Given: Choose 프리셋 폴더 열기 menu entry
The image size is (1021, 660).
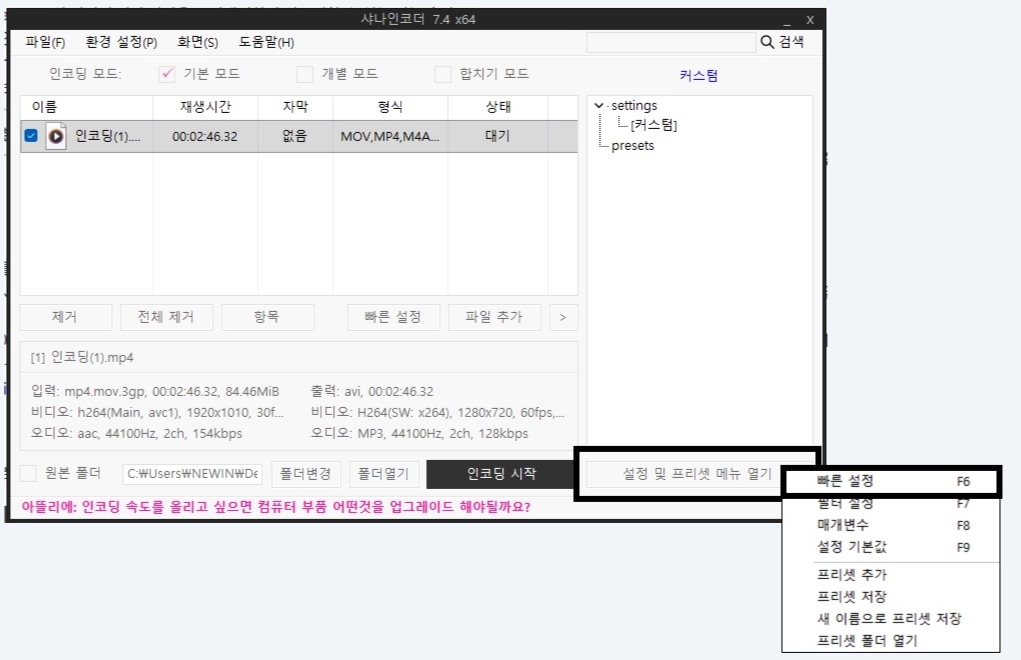Looking at the screenshot, I should pos(891,641).
